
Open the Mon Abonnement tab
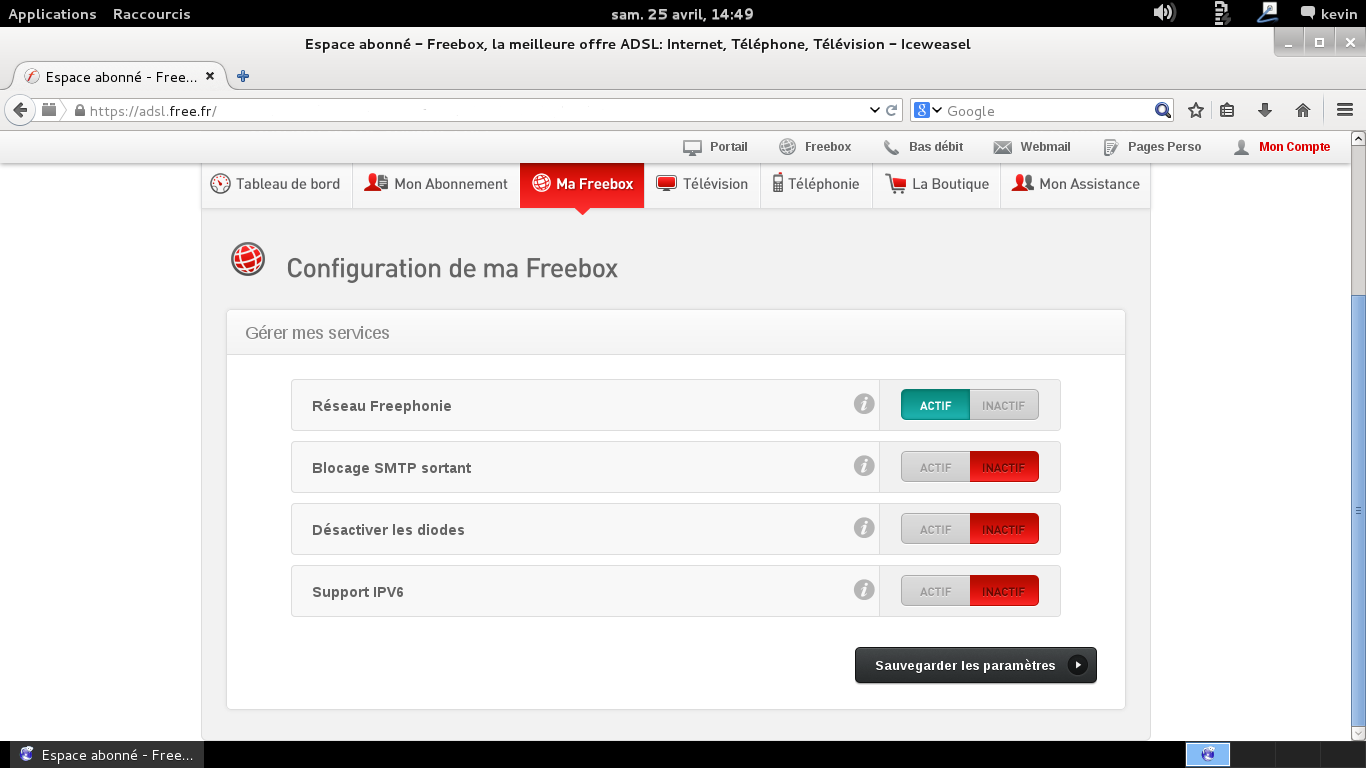point(436,185)
